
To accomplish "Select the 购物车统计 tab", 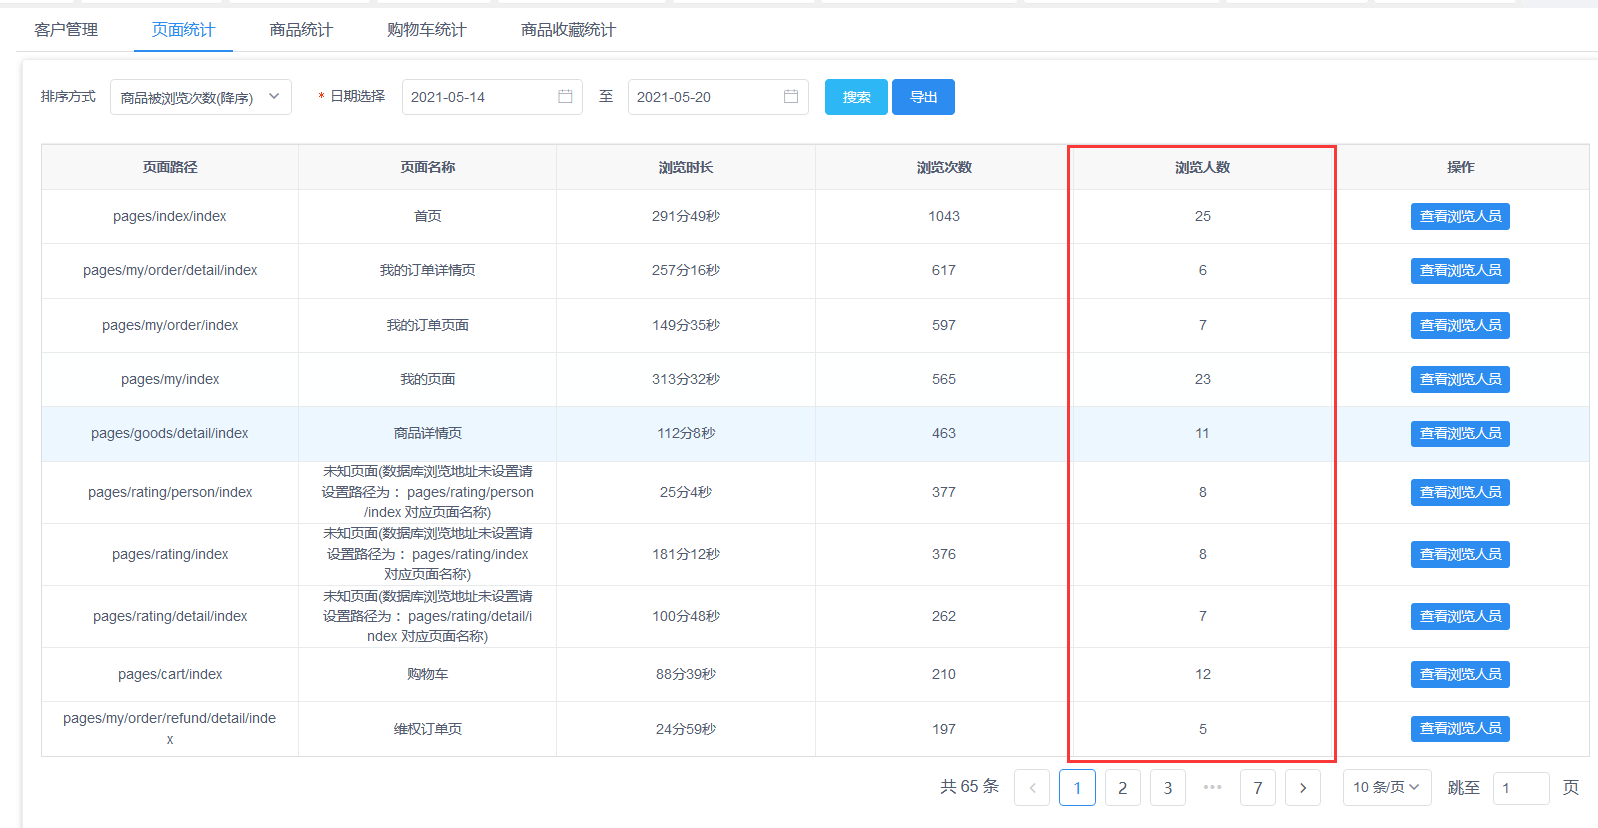I will pyautogui.click(x=426, y=30).
